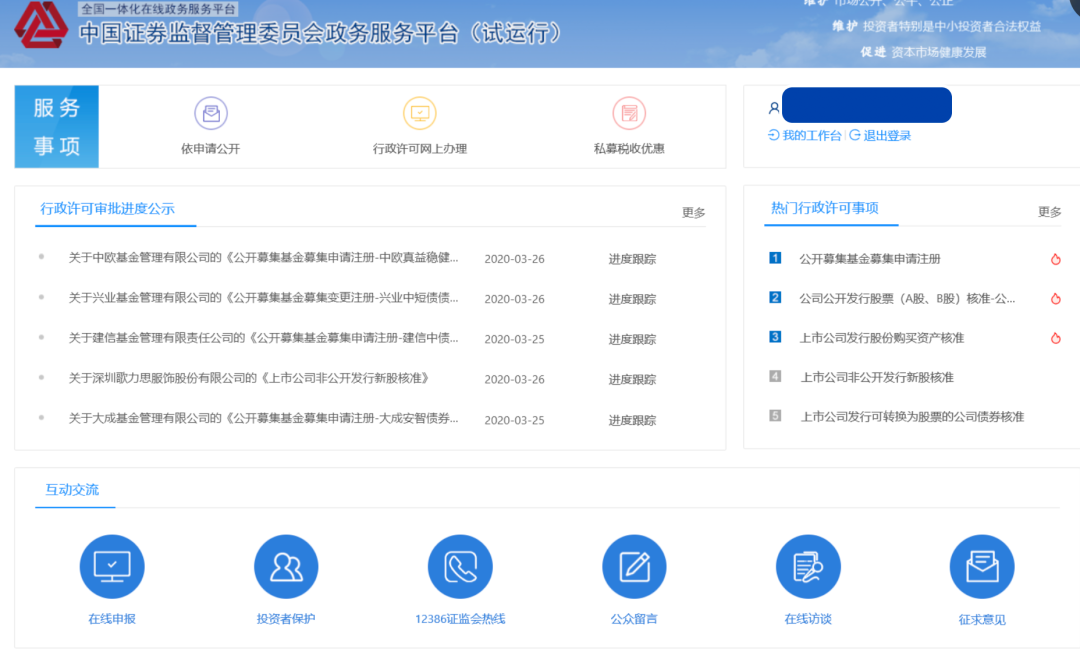Image resolution: width=1080 pixels, height=652 pixels.
Task: Click rank badge 4 in the hot list
Action: [775, 377]
